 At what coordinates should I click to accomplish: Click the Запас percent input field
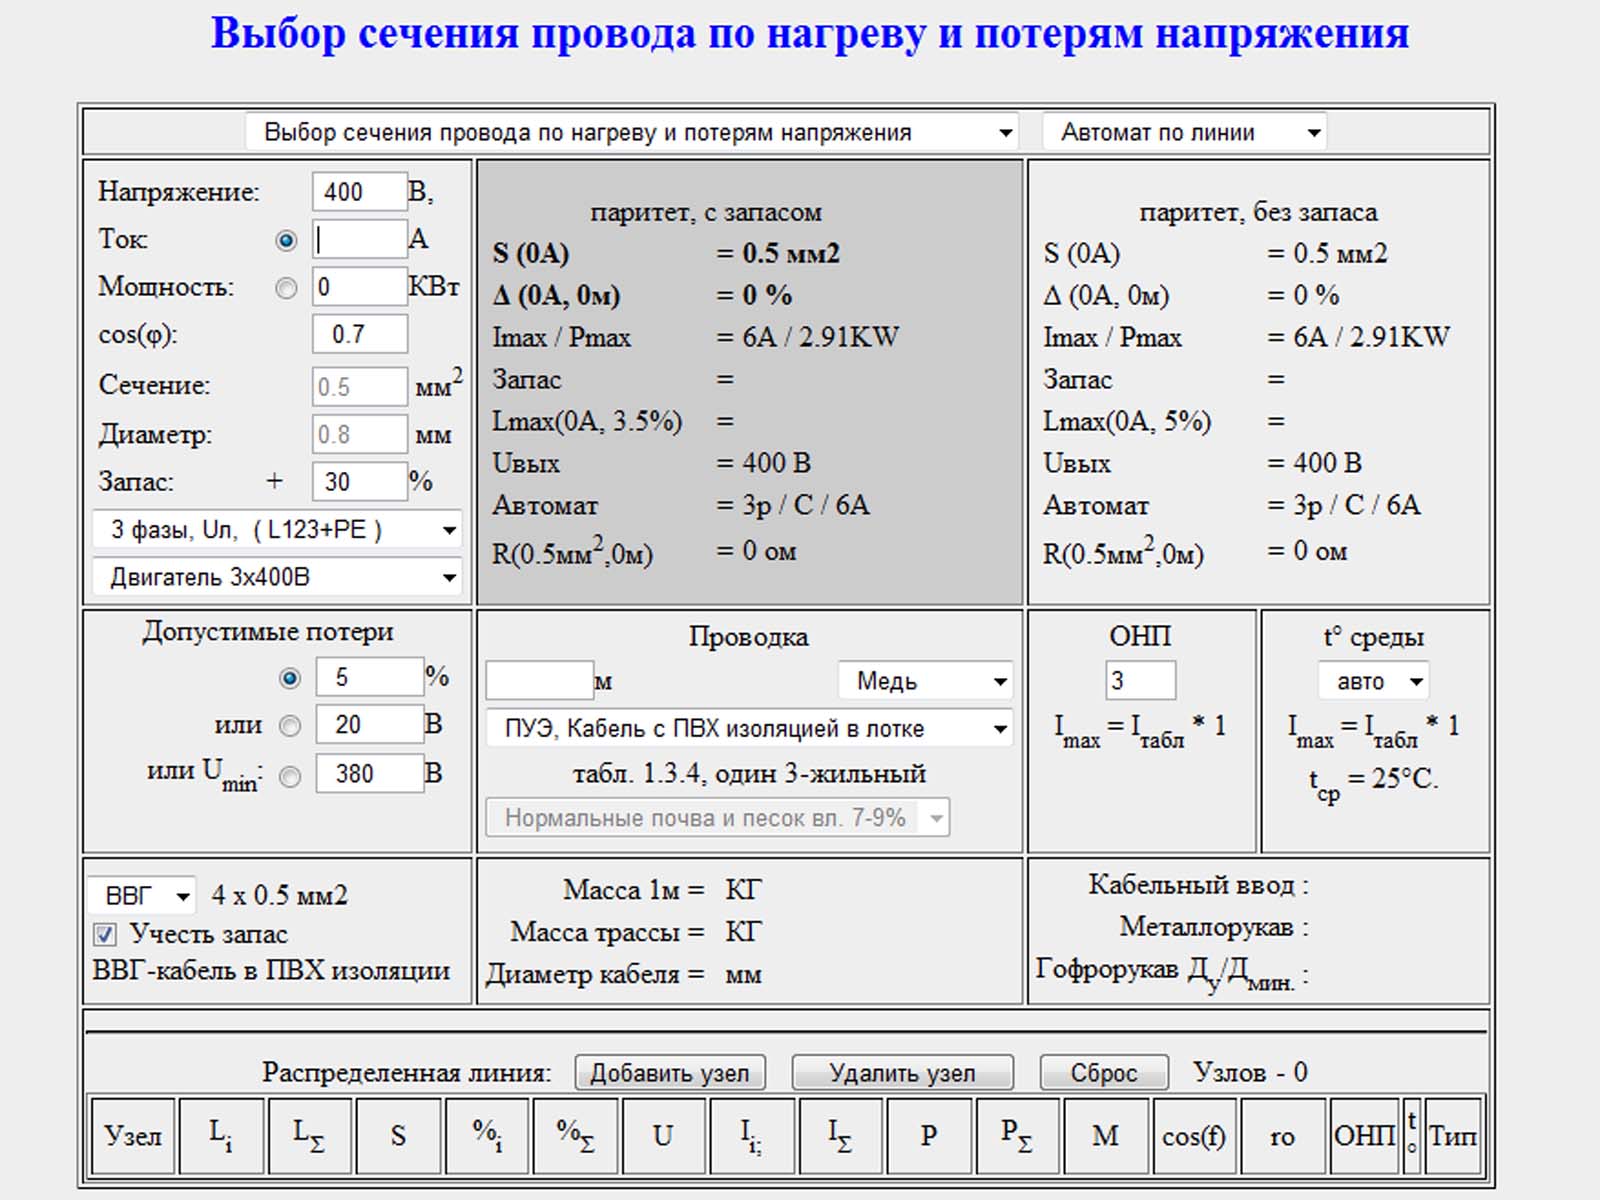pos(360,482)
